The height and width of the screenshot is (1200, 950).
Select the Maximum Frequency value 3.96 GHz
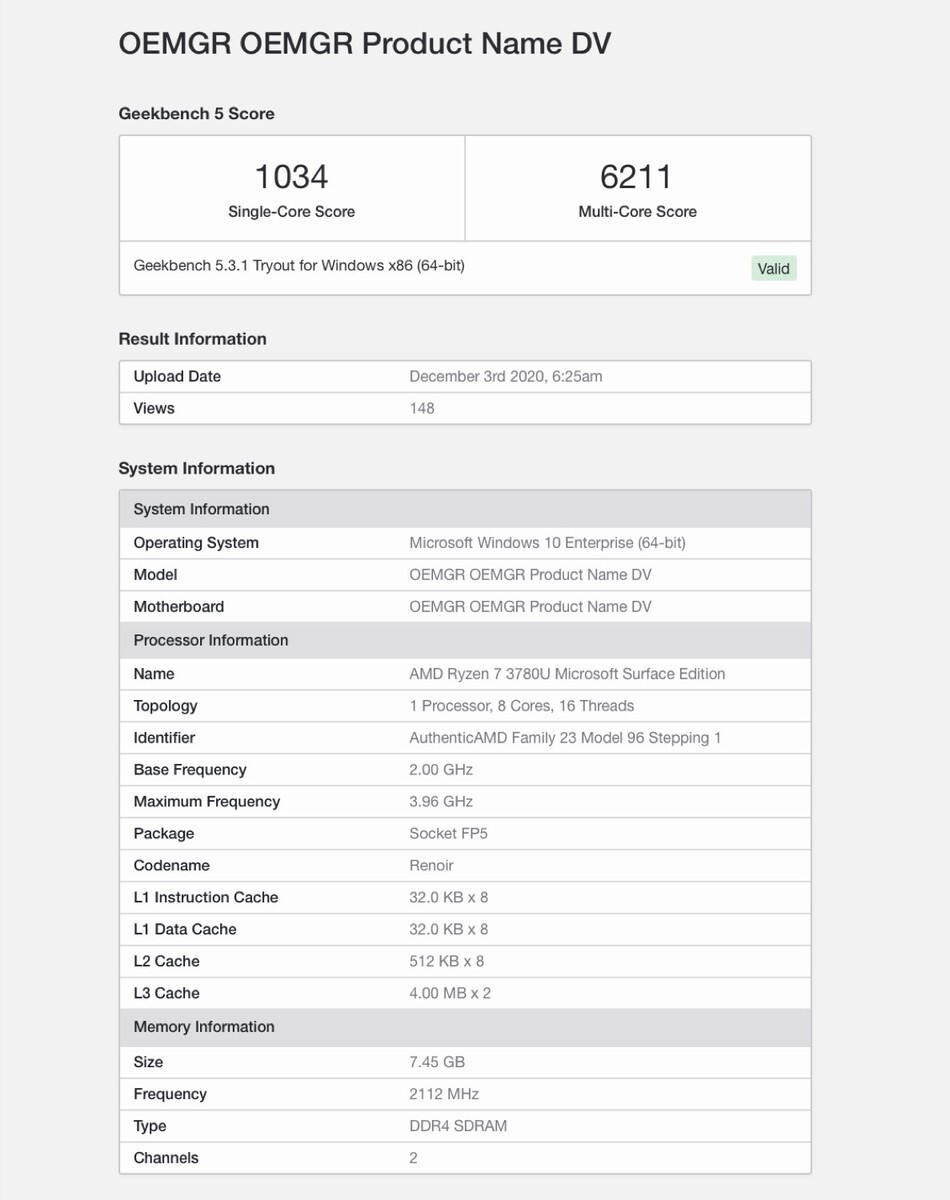click(x=441, y=802)
